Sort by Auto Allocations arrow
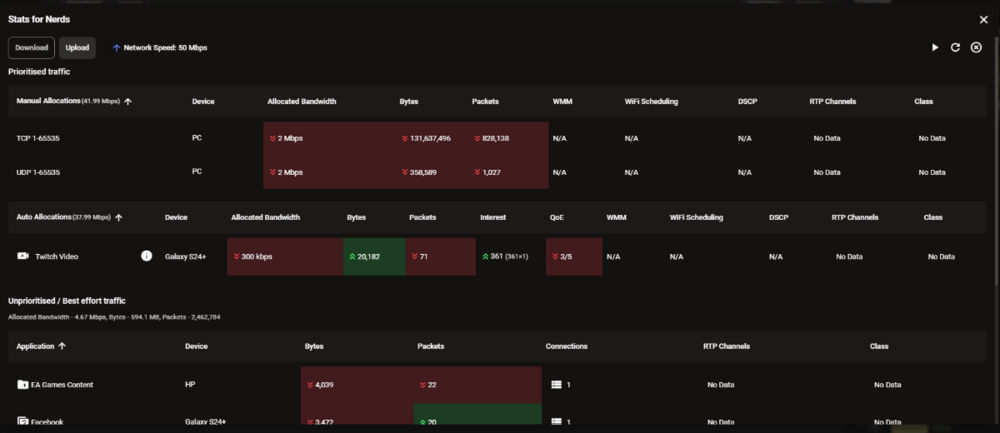The width and height of the screenshot is (1000, 433). click(119, 217)
